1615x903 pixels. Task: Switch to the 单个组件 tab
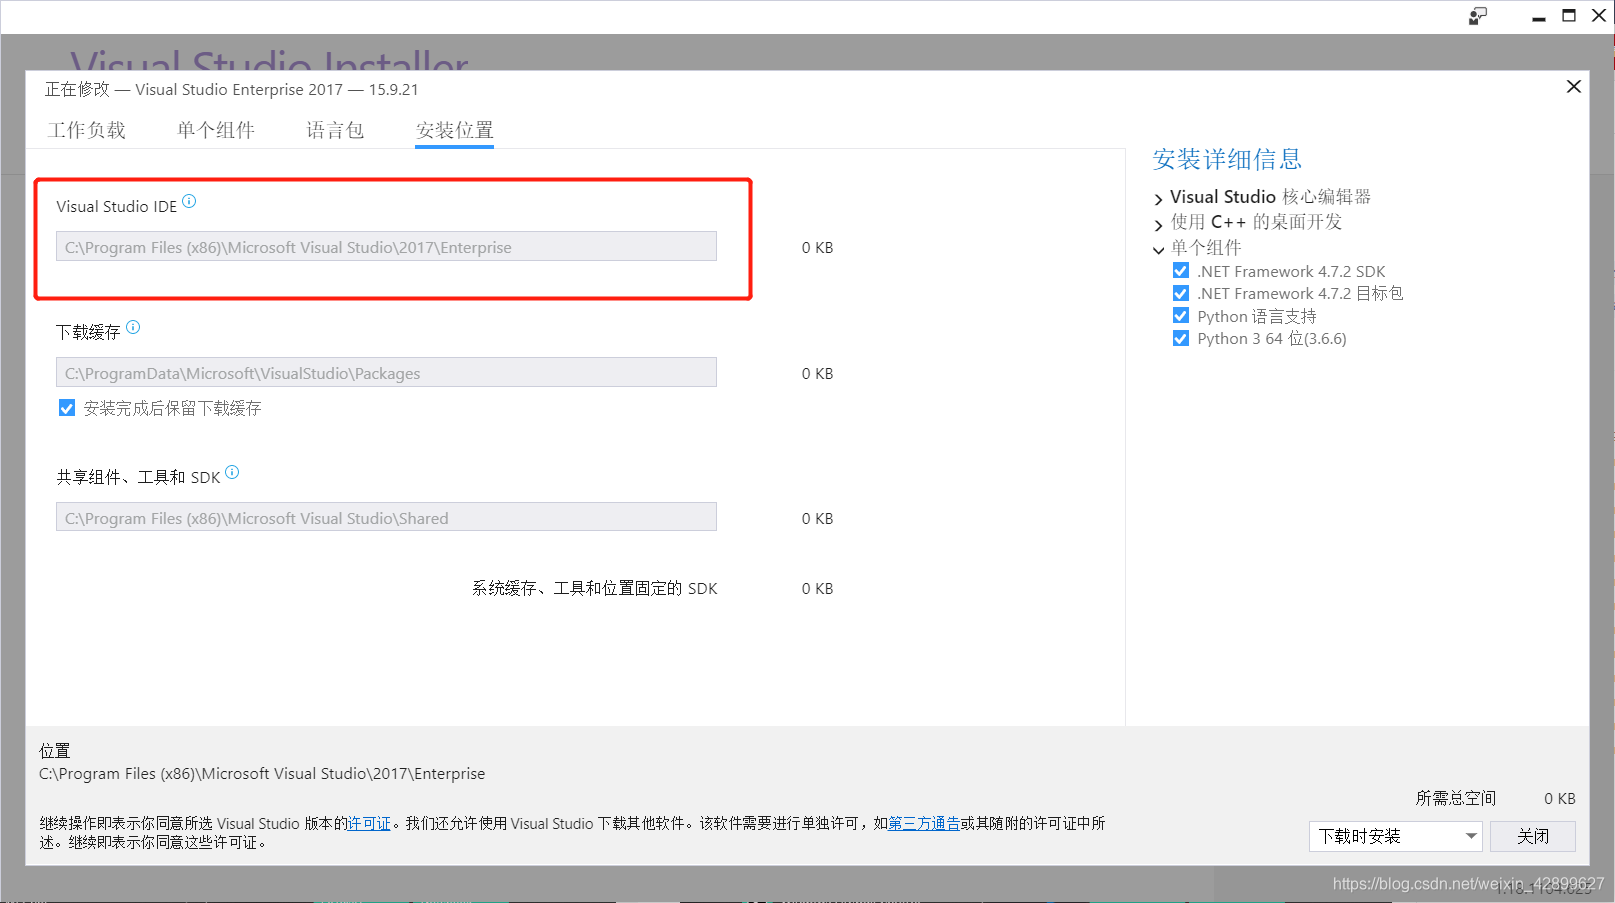216,130
